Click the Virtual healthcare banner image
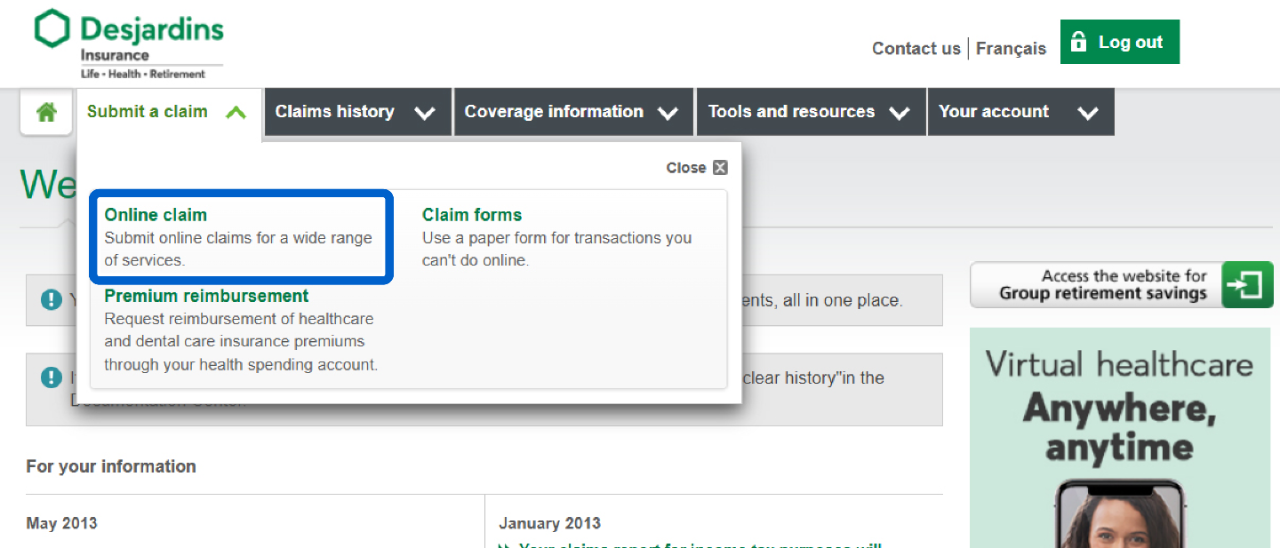Screen dimensions: 1280x548 1119,440
